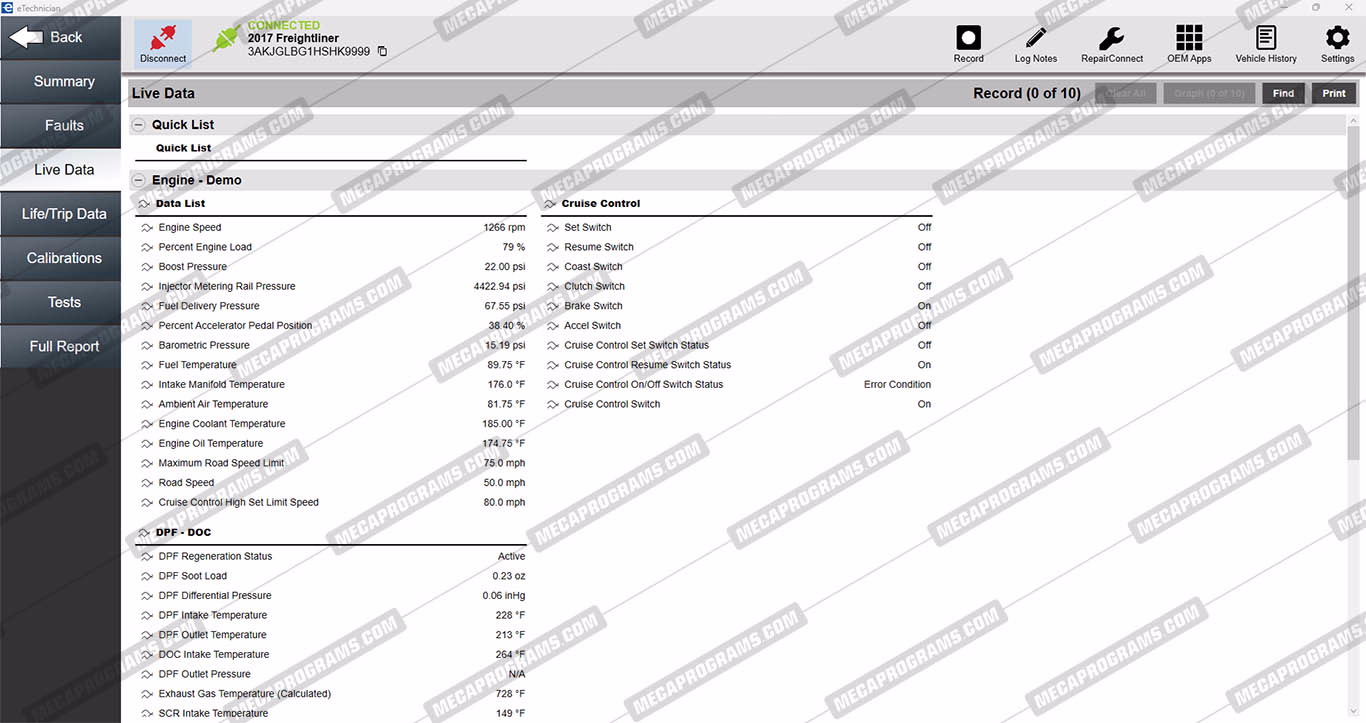Click graph icon beside Fuel Temperature
1366x723 pixels.
tap(147, 365)
